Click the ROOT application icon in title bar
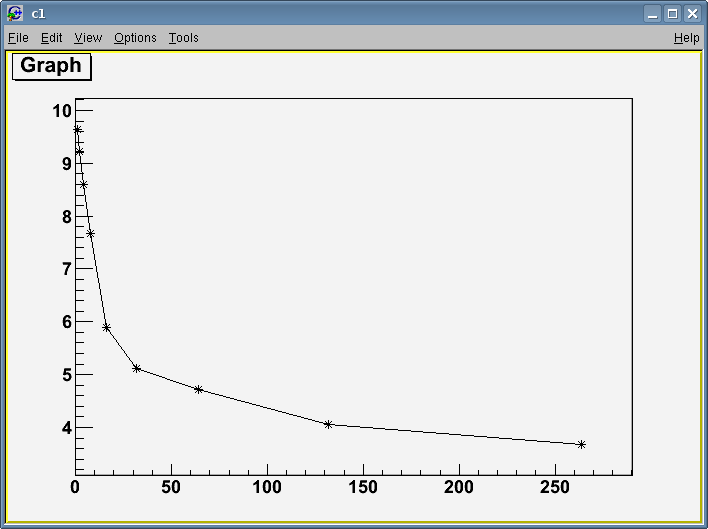This screenshot has height=529, width=708. pos(14,13)
